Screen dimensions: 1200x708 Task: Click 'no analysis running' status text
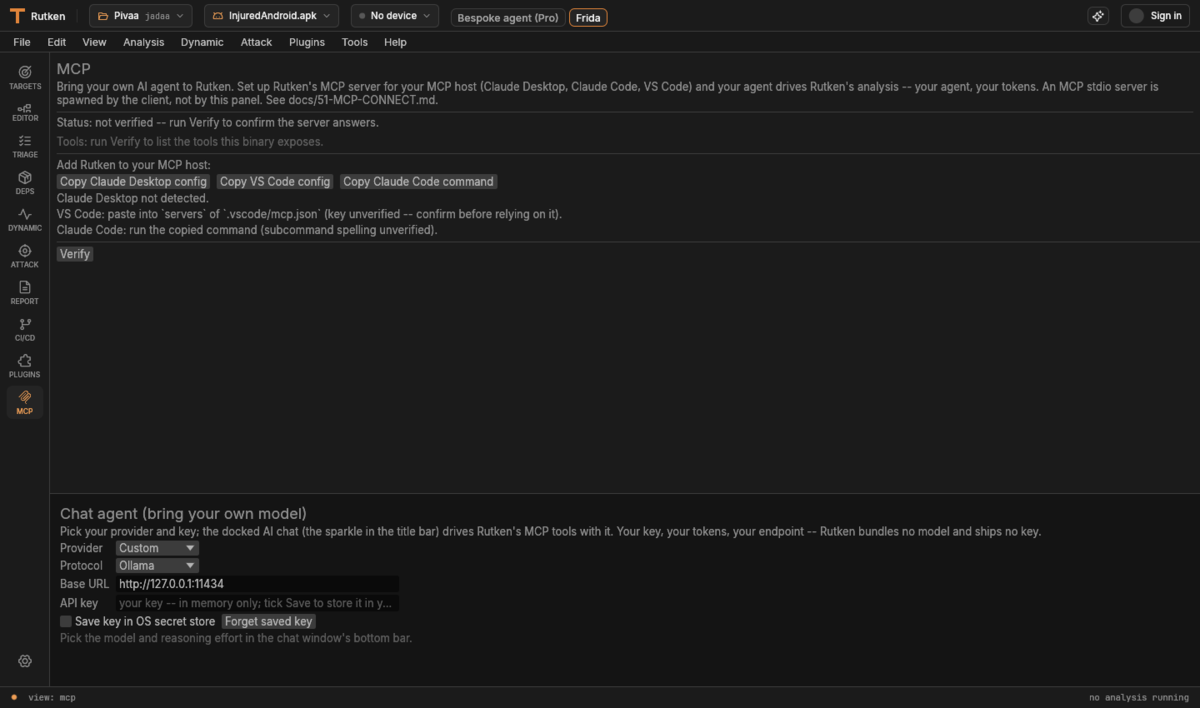[x=1138, y=697]
